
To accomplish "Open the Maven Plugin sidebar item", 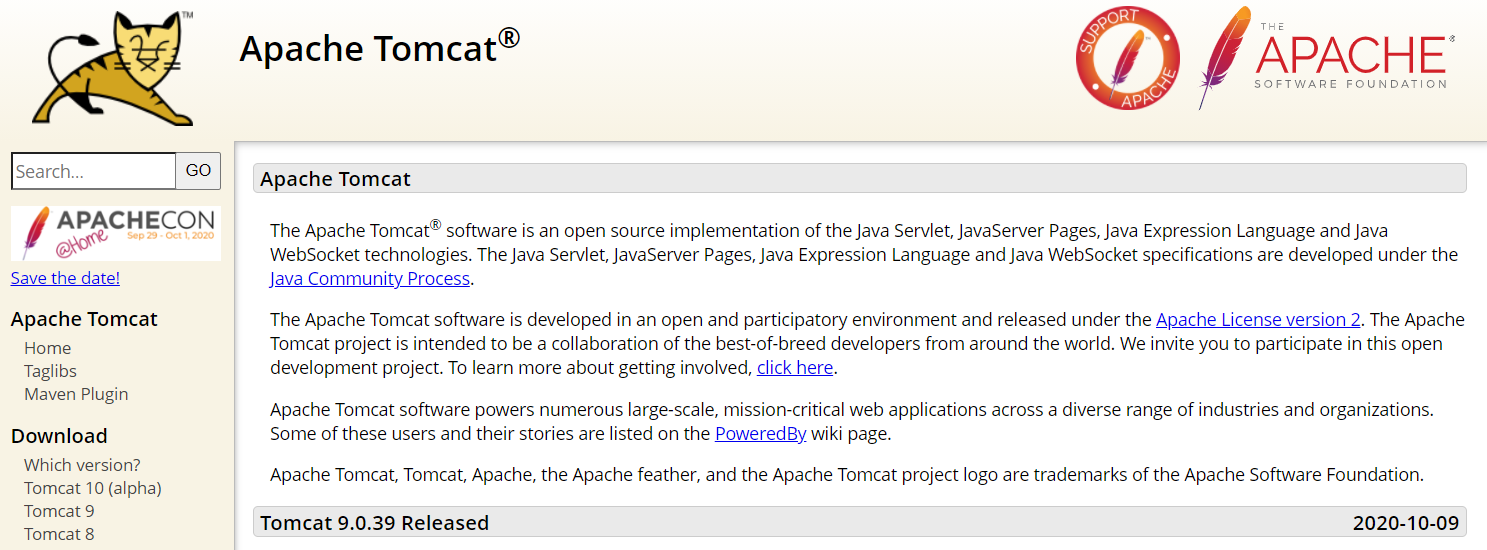I will [x=76, y=394].
